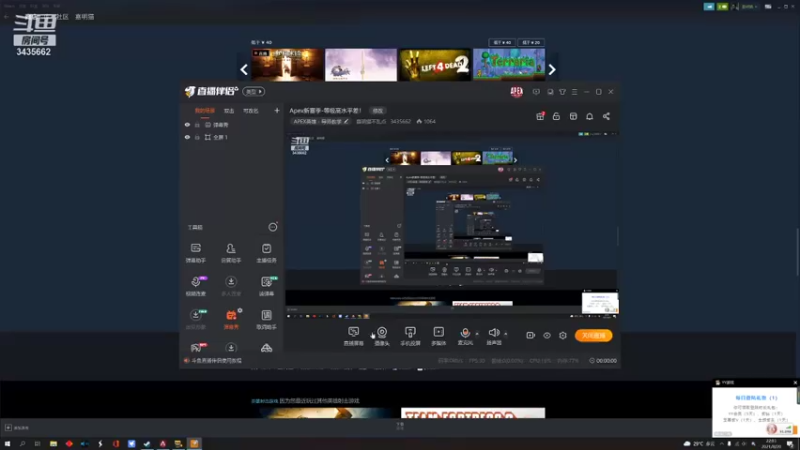This screenshot has width=800, height=450.
Task: Add a camera source from bottom toolbar
Action: (x=382, y=336)
